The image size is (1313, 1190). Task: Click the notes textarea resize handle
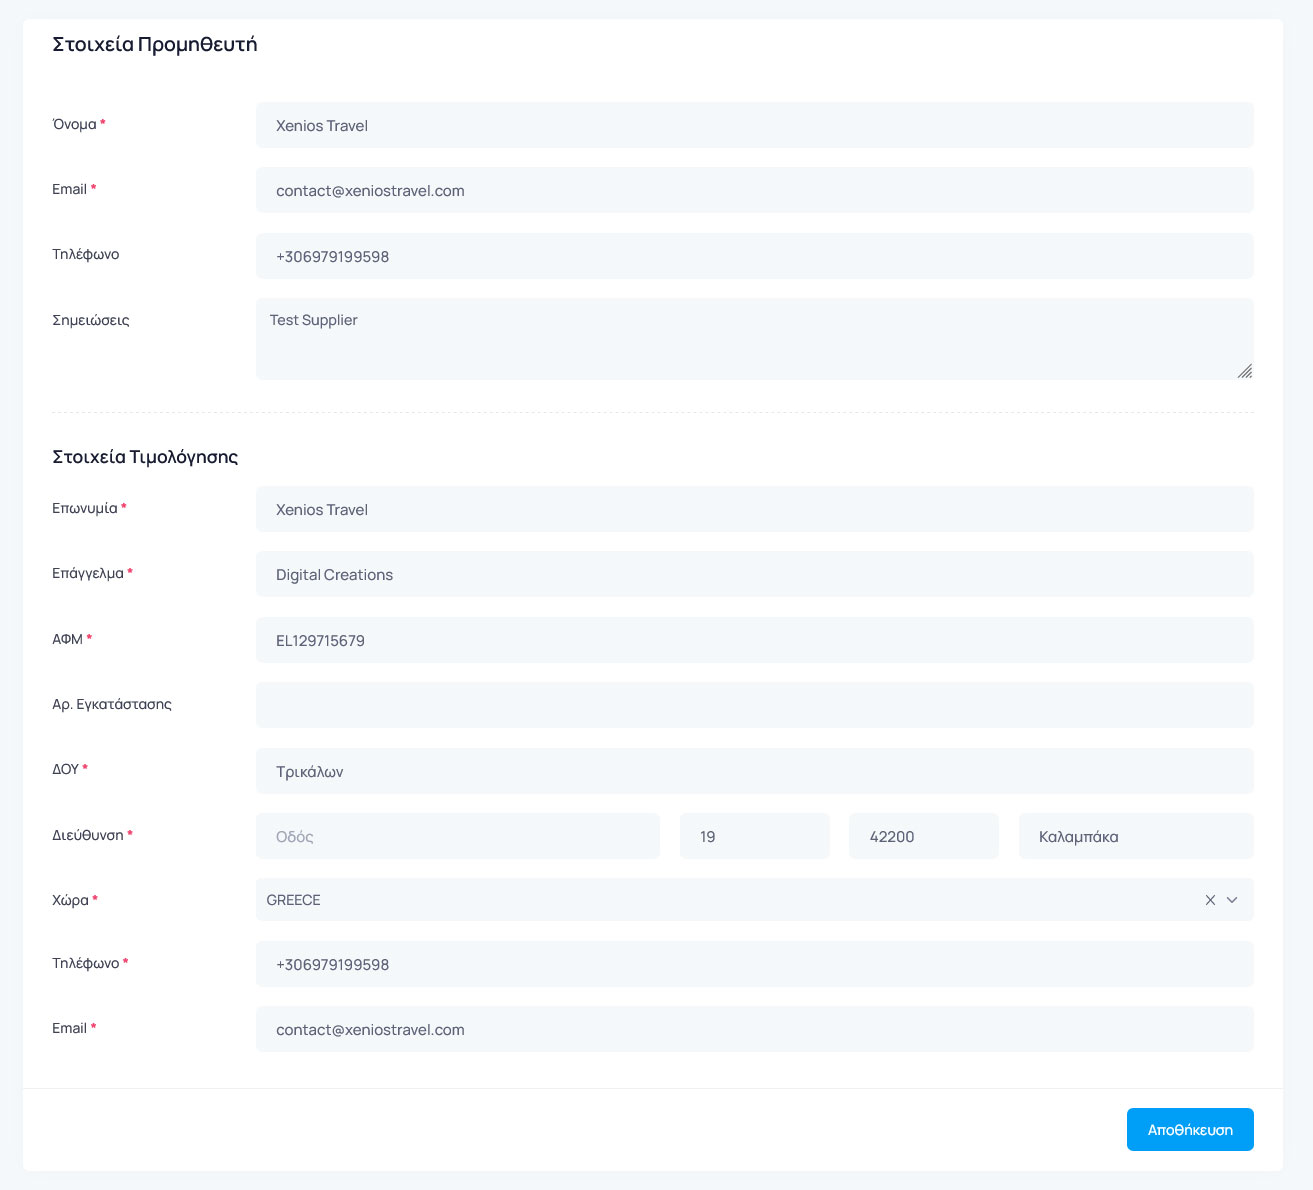click(x=1244, y=371)
